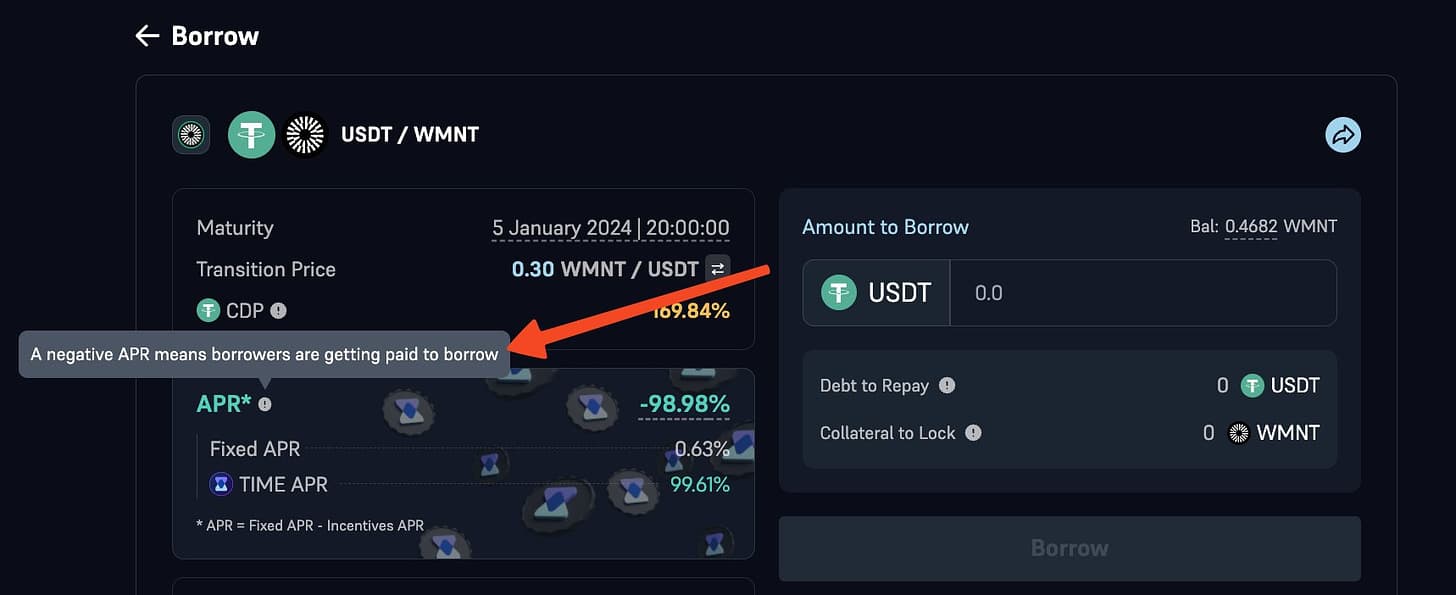Click the TIME APR token icon

[221, 485]
